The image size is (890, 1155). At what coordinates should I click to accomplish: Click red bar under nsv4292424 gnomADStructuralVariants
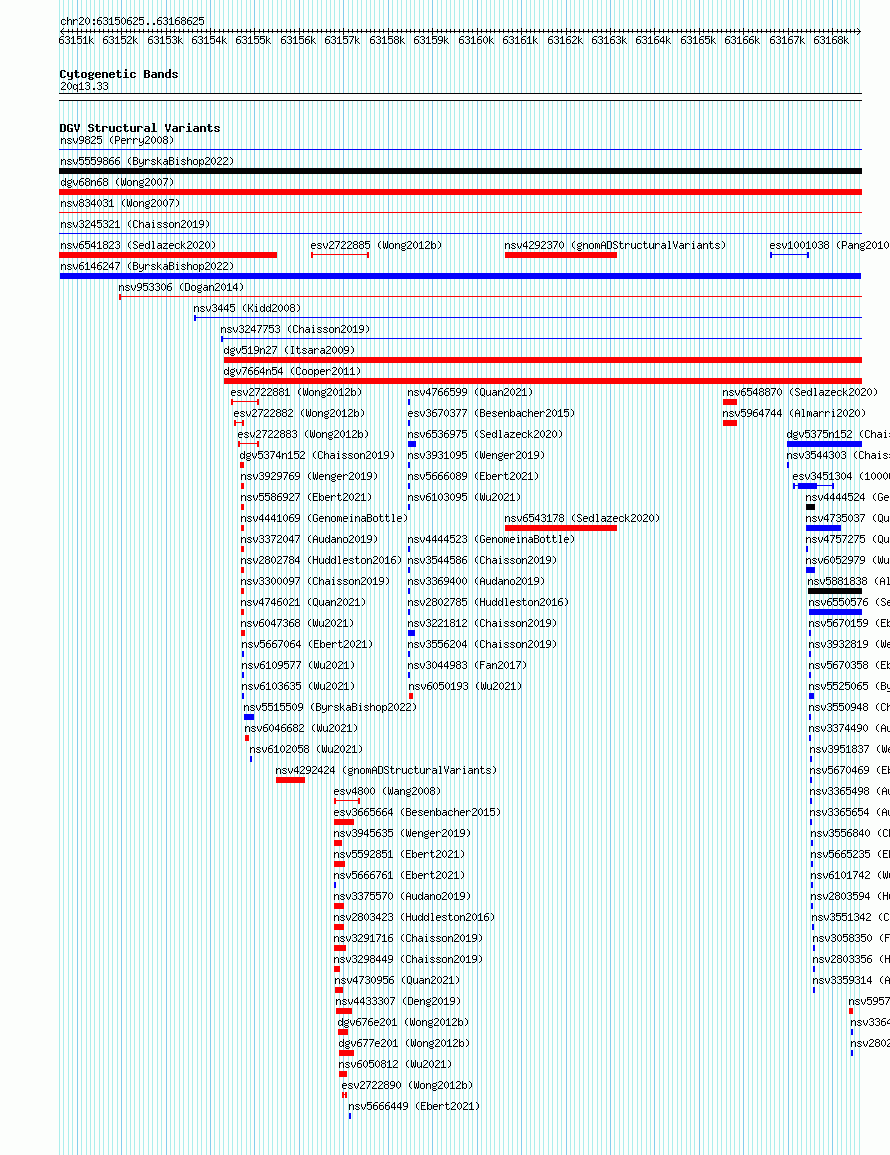[x=290, y=780]
